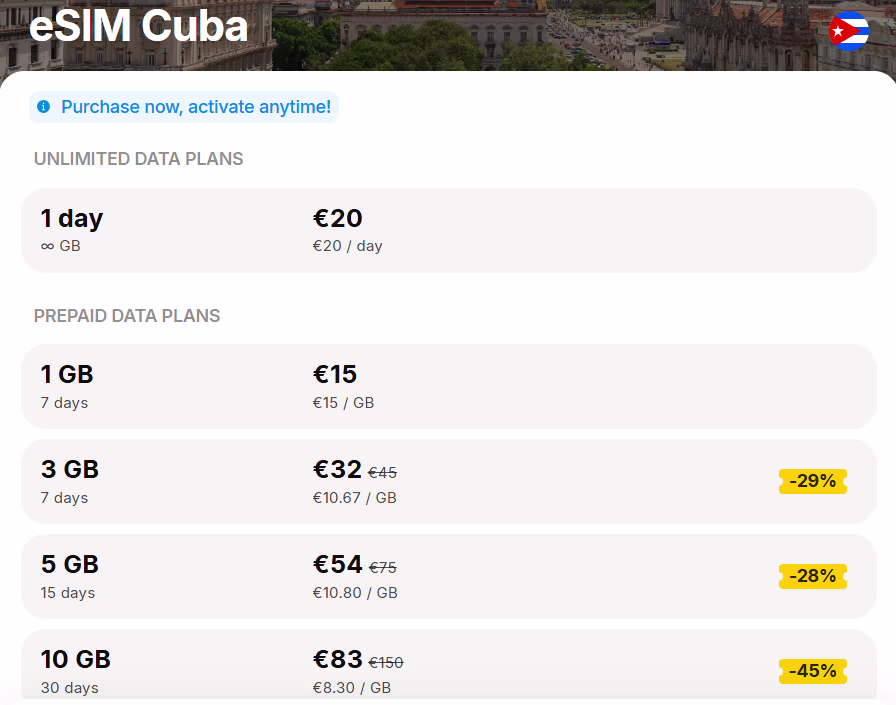Click the Cuba flag icon
The width and height of the screenshot is (896, 705).
(x=849, y=31)
